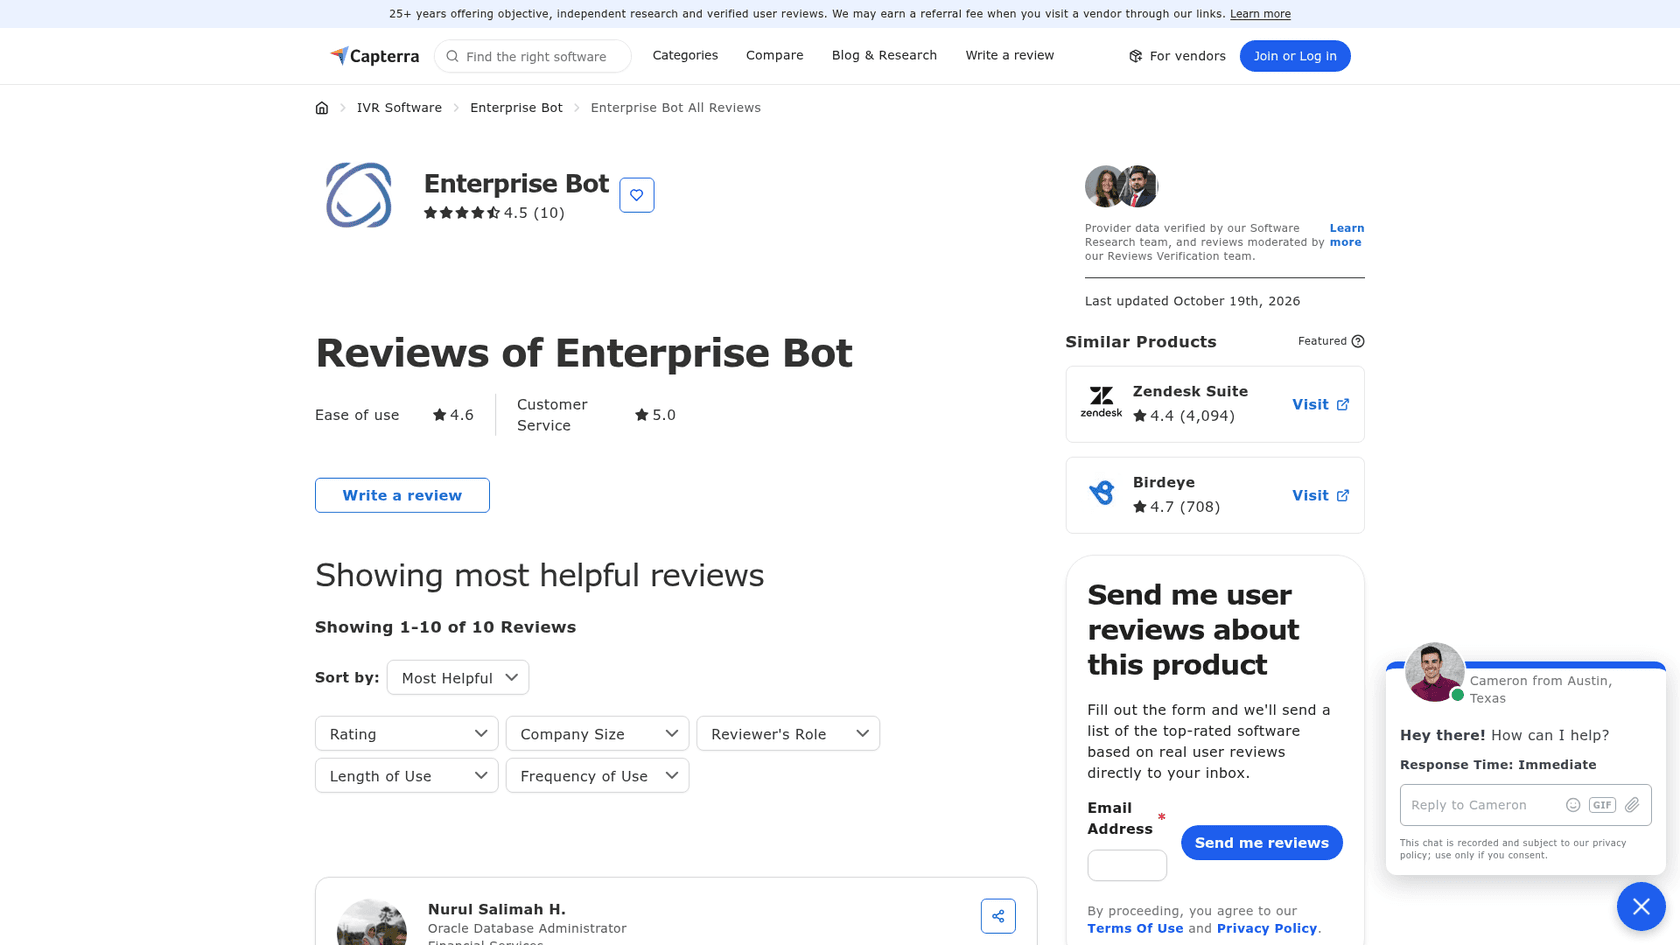Click the Birdeye product title

[1164, 483]
